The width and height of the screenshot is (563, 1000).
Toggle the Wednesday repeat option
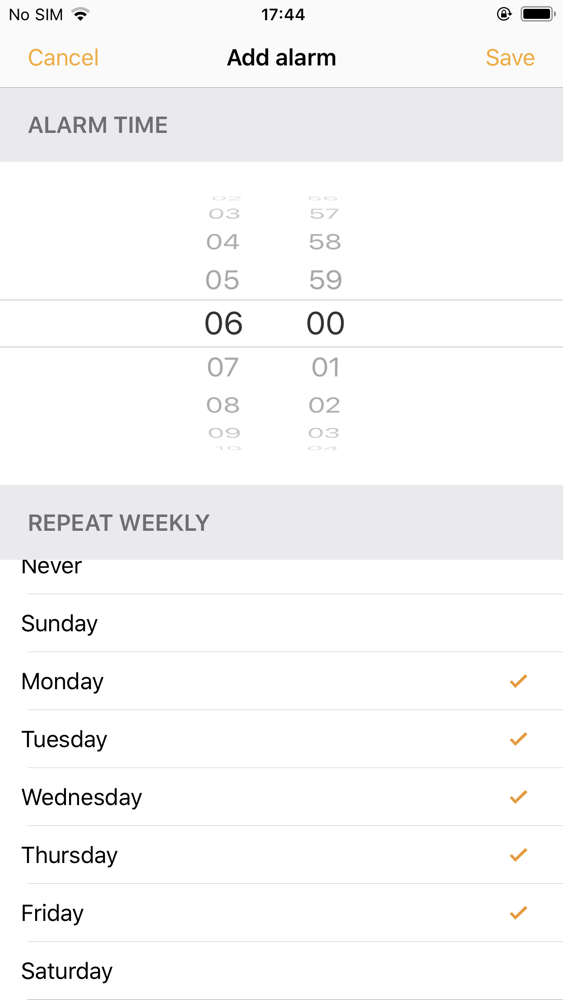click(281, 797)
